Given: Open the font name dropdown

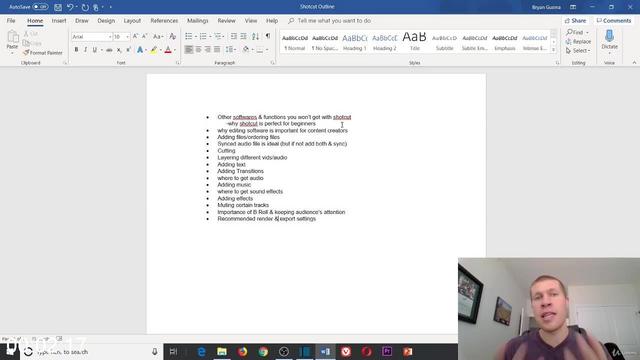Looking at the screenshot, I should point(110,37).
